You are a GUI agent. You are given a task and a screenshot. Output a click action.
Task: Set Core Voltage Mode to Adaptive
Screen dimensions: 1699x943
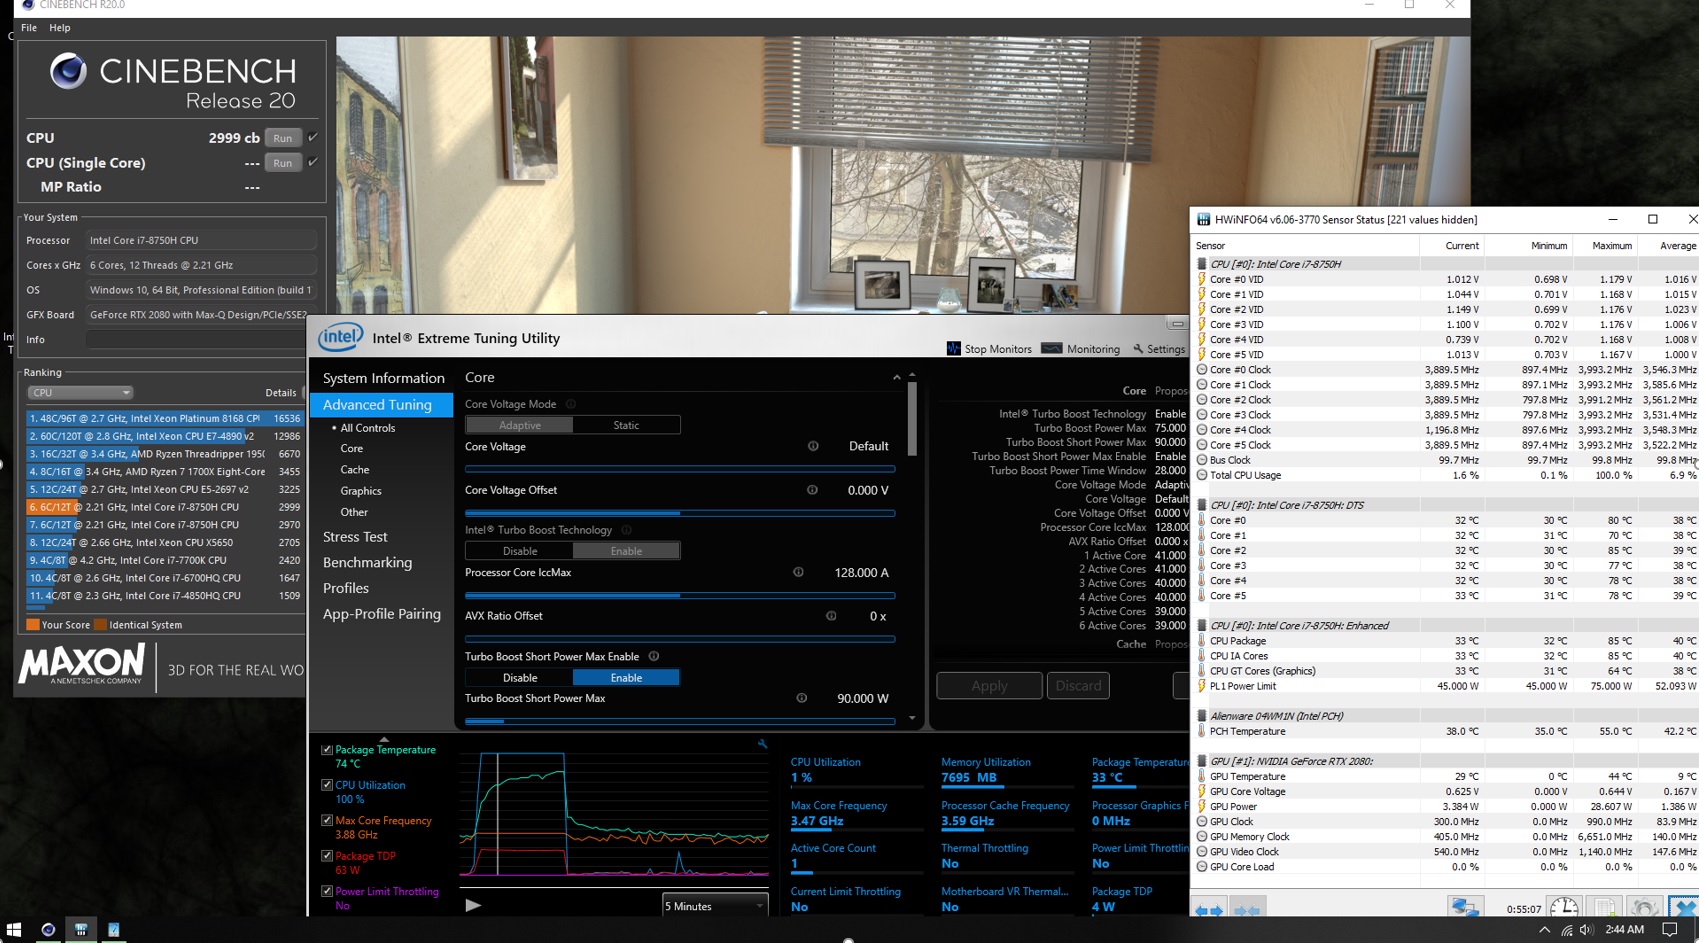click(519, 425)
